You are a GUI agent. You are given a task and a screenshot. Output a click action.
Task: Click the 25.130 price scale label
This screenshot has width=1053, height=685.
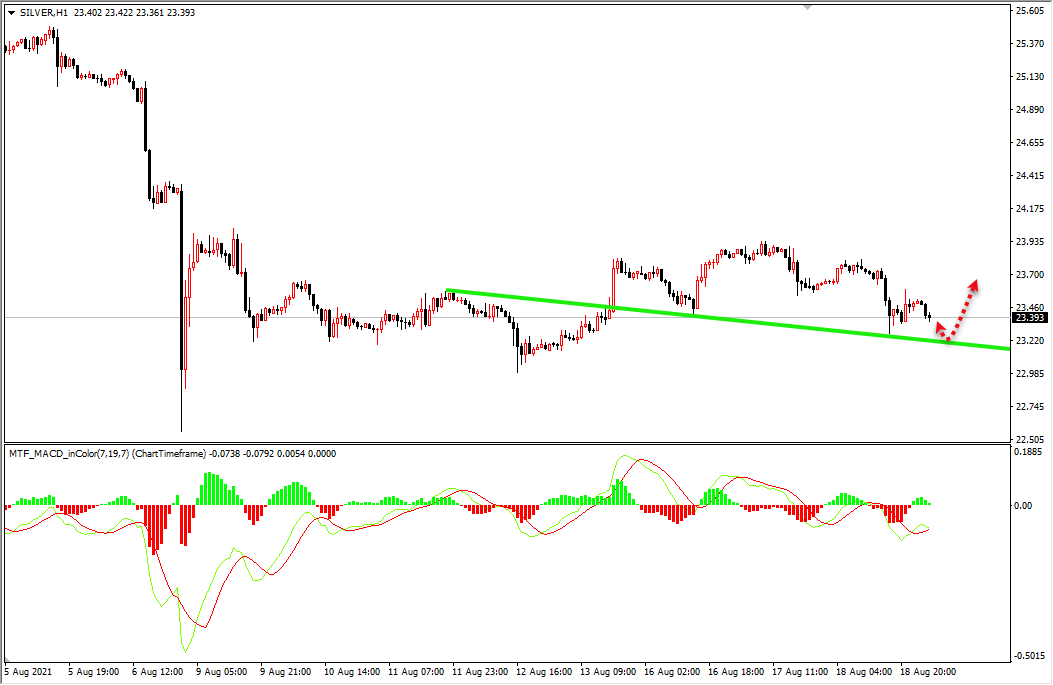pyautogui.click(x=1030, y=77)
